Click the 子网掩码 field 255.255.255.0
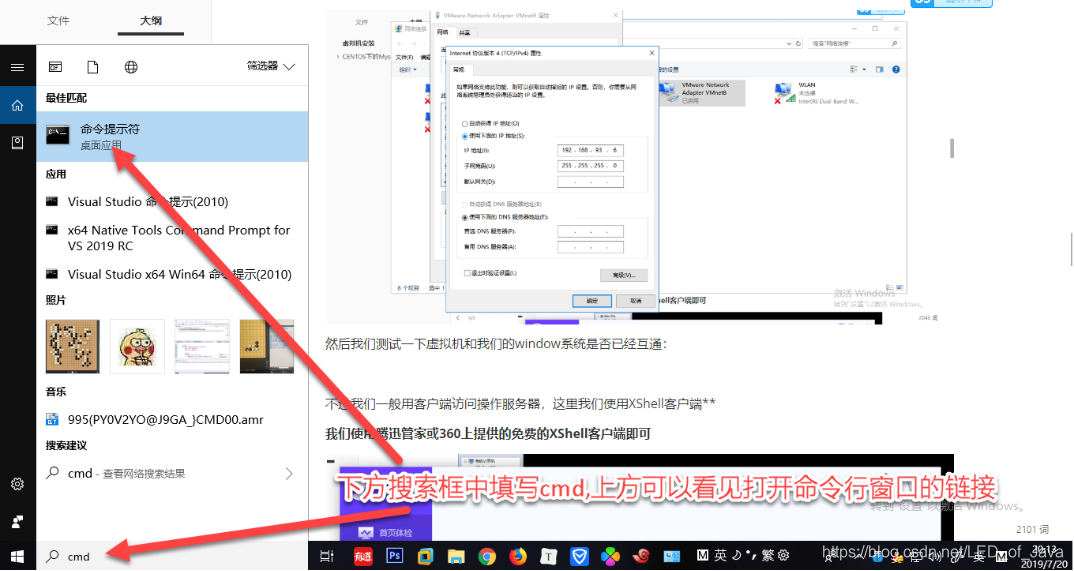Screen dimensions: 1074x571 (590, 166)
